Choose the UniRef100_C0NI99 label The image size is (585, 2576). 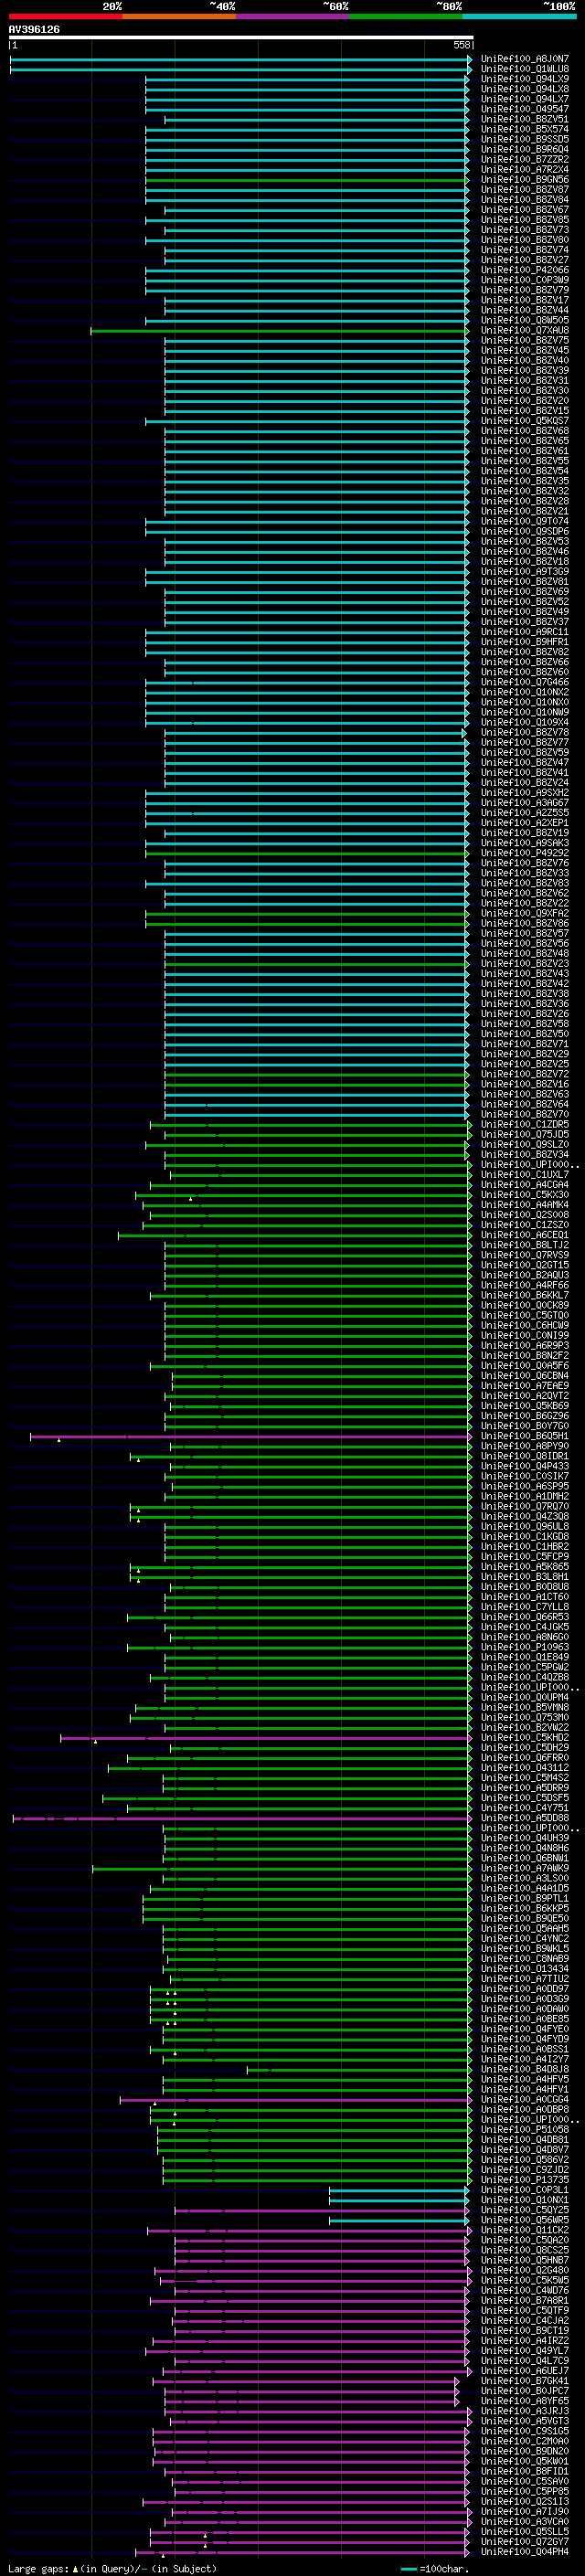(525, 1335)
